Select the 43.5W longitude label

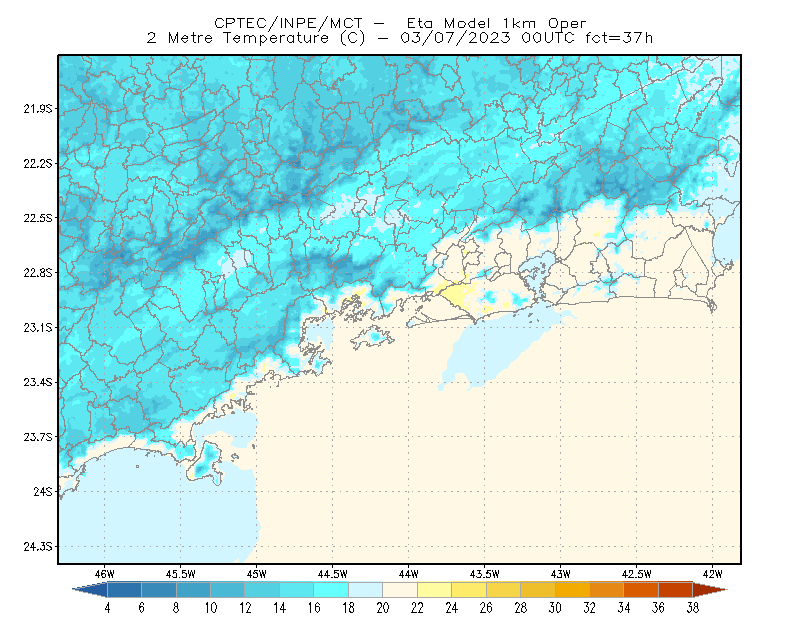485,574
